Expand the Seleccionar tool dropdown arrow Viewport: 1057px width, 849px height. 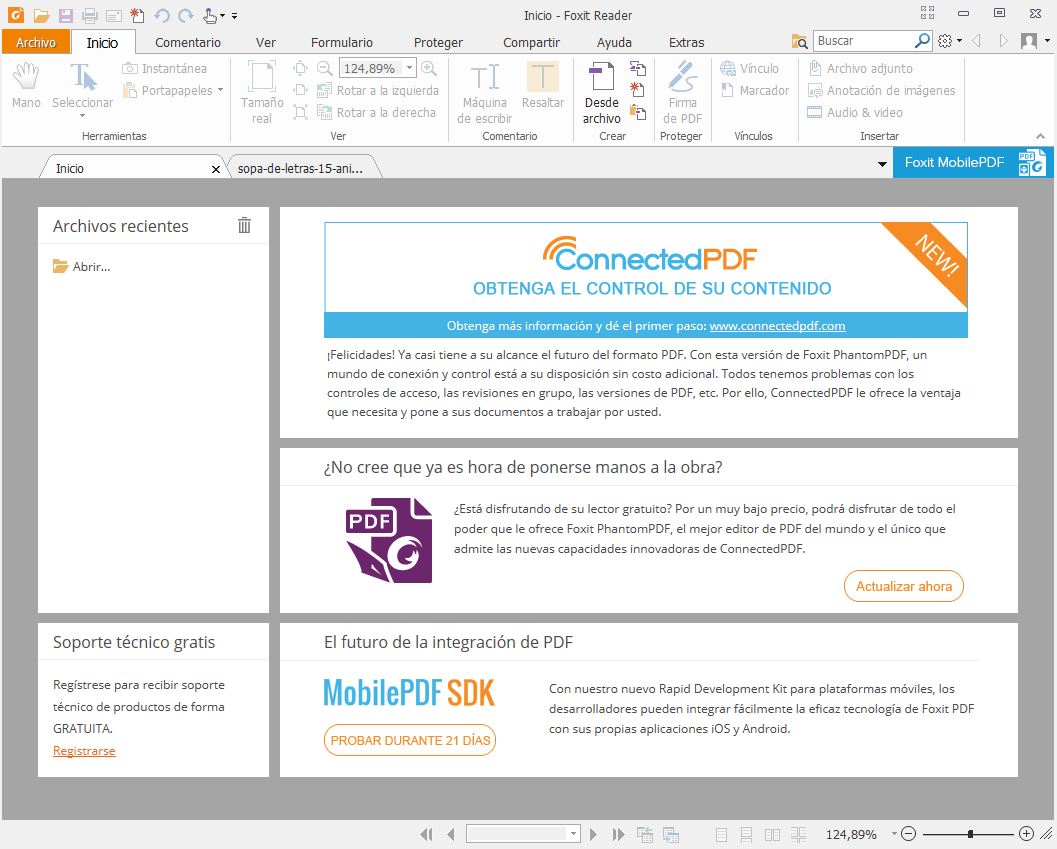(82, 116)
